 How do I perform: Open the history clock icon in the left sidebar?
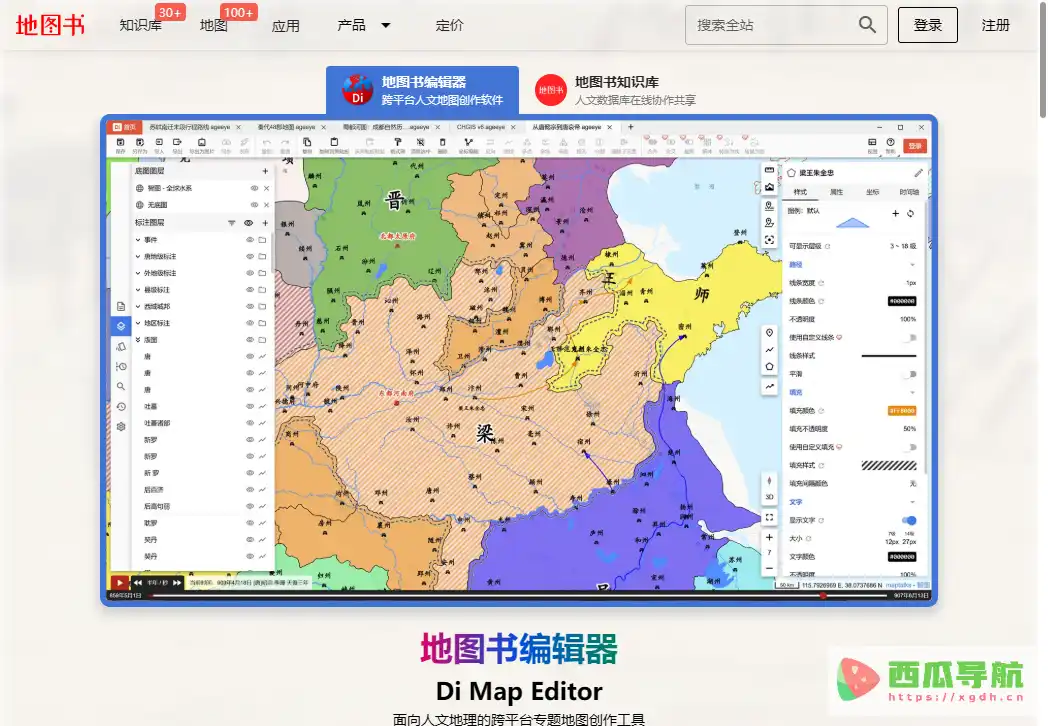coord(121,406)
